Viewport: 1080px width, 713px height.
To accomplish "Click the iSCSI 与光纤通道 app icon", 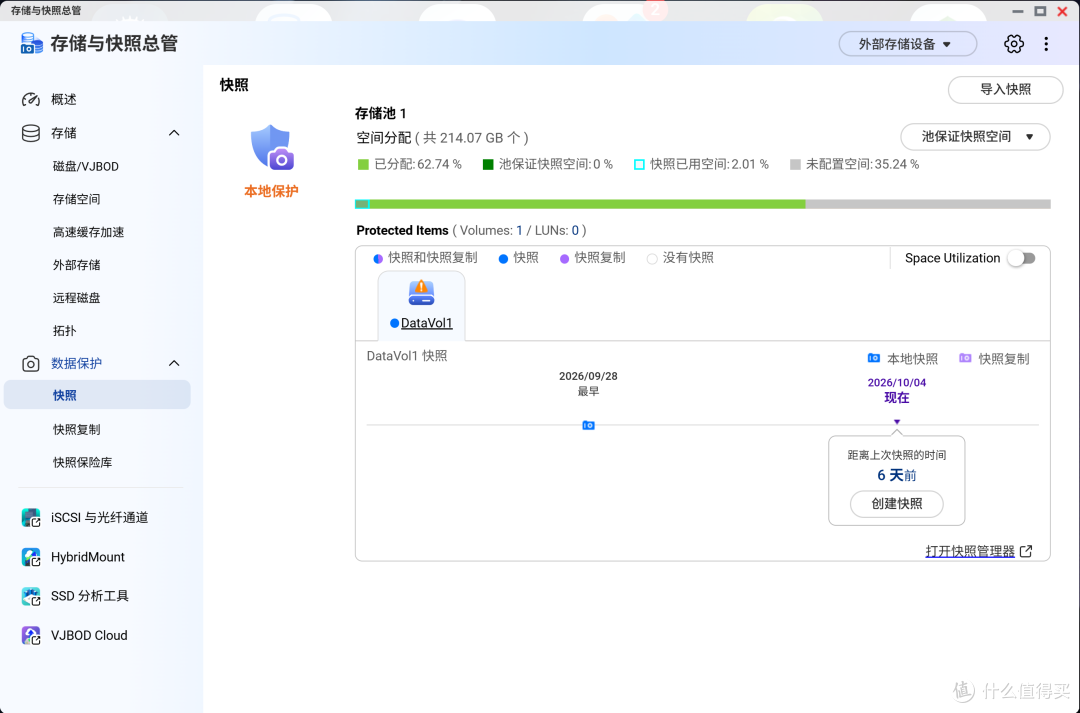I will [x=31, y=517].
